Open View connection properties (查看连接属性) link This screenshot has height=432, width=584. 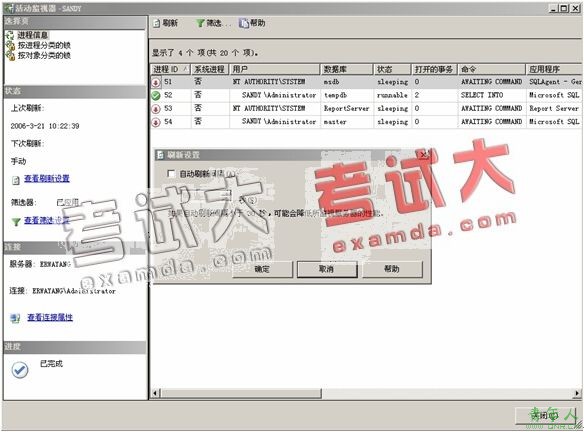tap(50, 317)
